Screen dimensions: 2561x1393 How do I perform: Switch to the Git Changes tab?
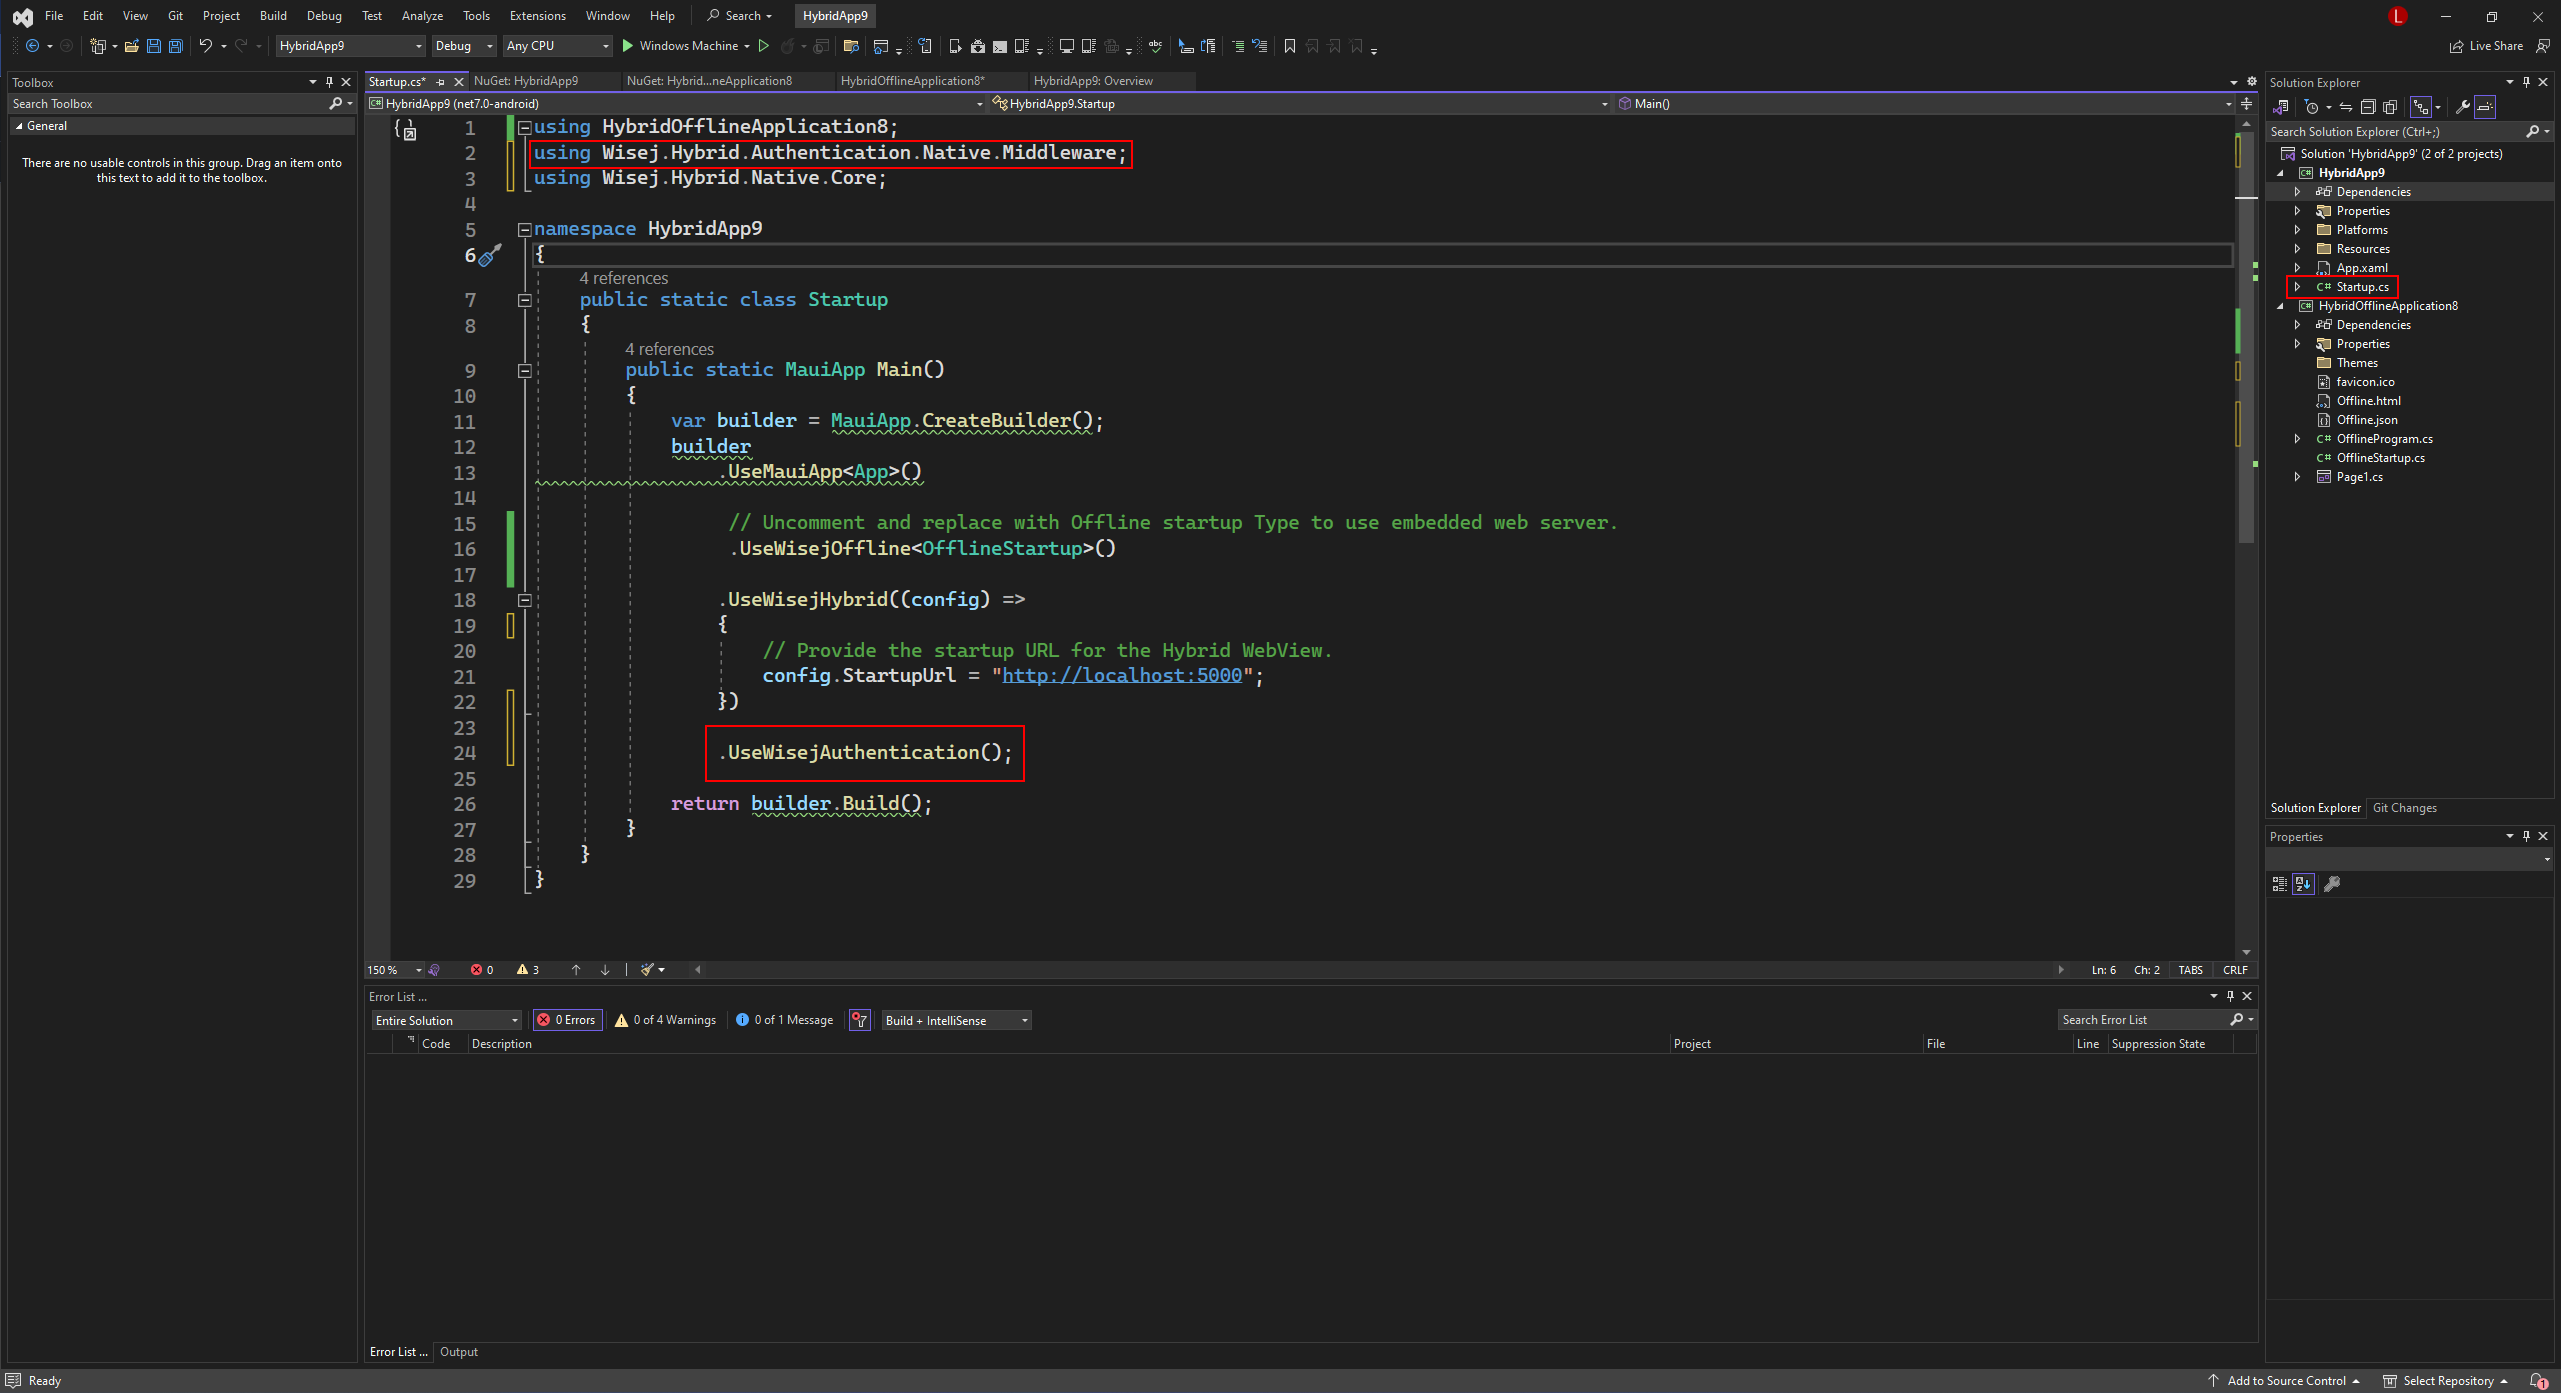point(2404,808)
